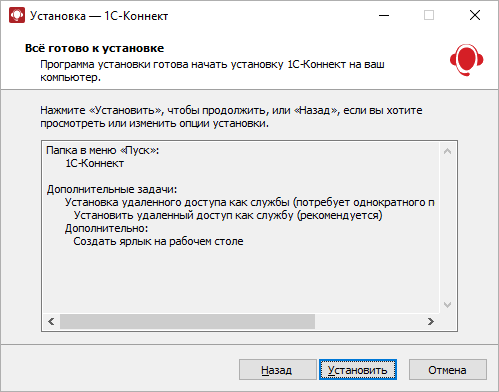Click the right arrow of horizontal scrollbar
The image size is (499, 392).
click(x=431, y=321)
